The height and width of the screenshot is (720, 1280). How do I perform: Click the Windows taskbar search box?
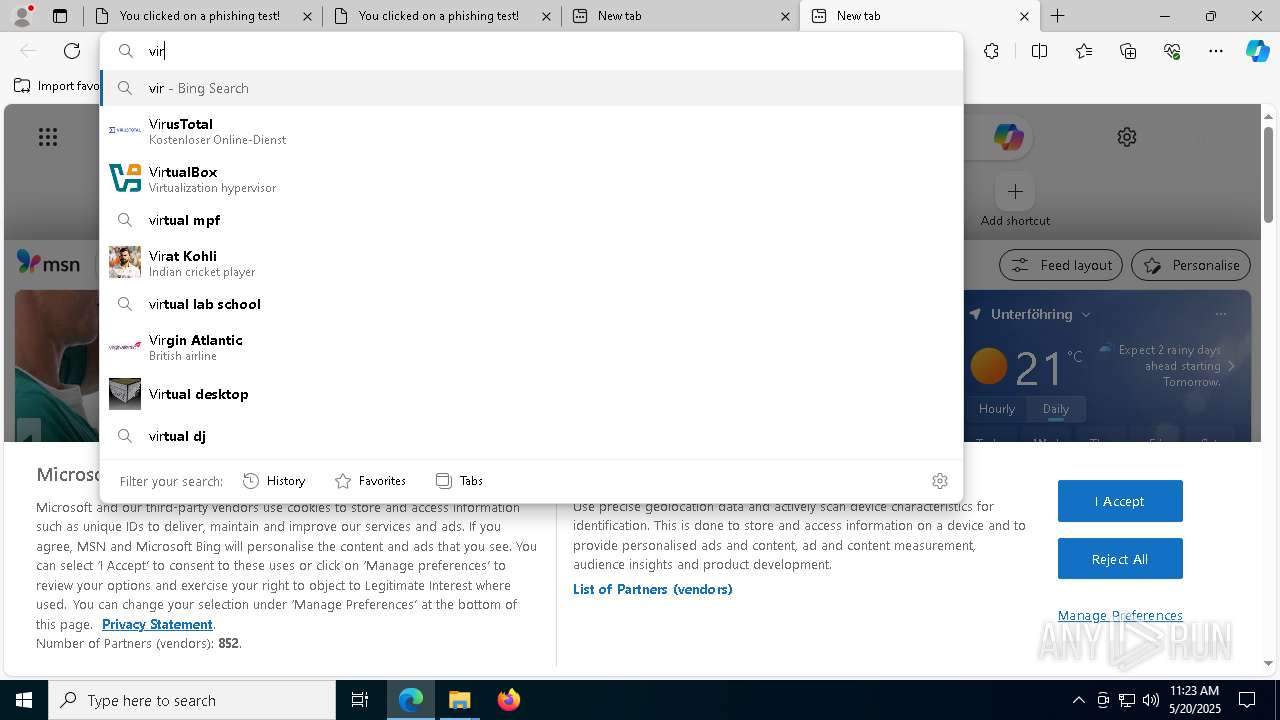pos(192,700)
